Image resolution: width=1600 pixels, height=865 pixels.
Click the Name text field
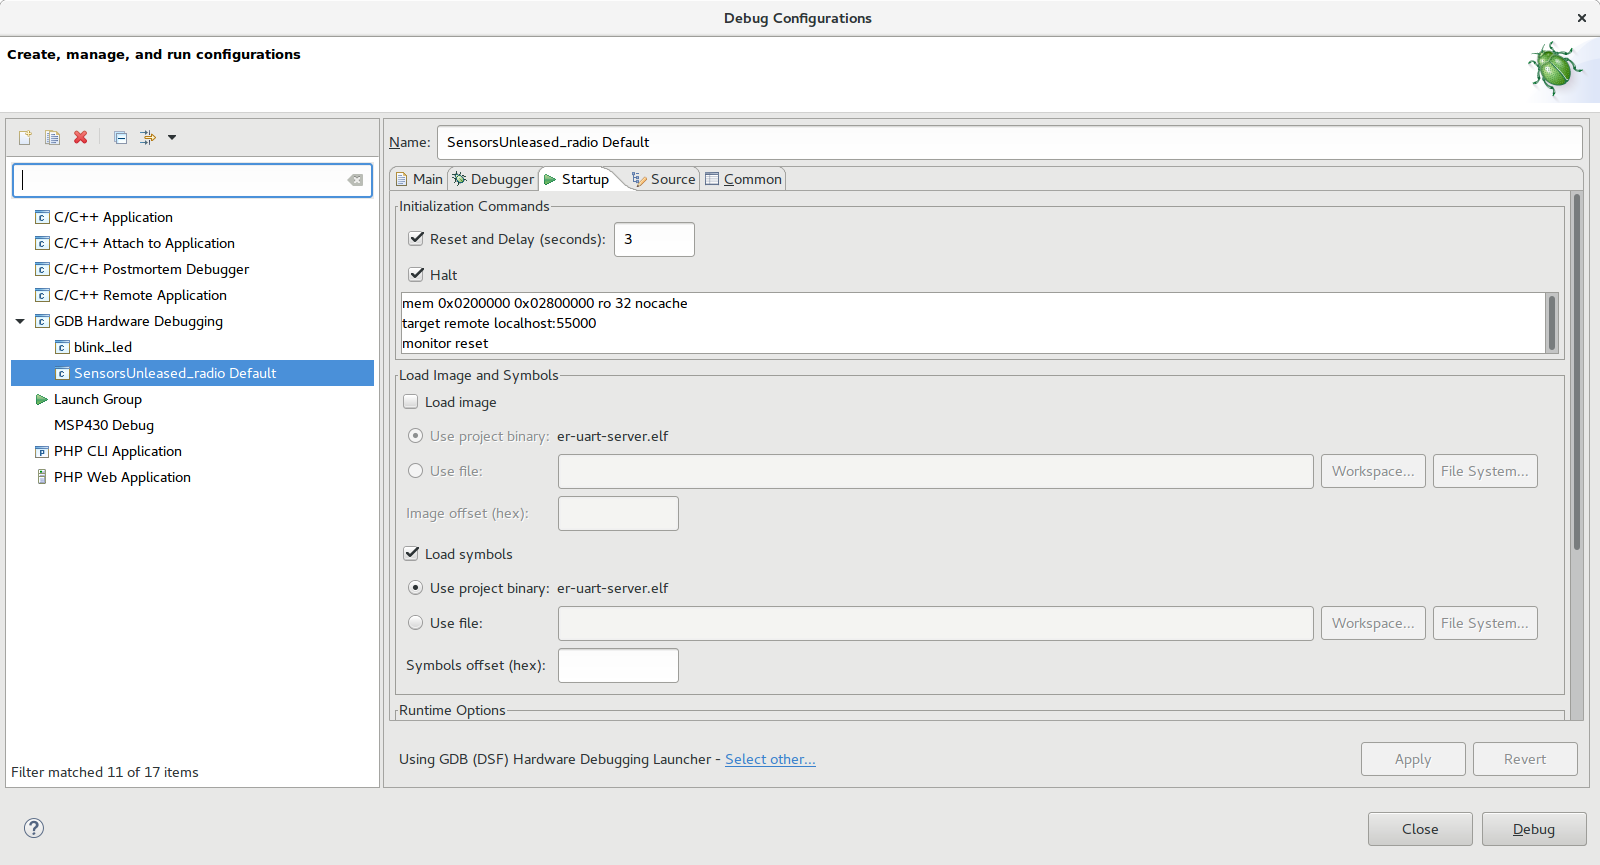(x=1009, y=142)
